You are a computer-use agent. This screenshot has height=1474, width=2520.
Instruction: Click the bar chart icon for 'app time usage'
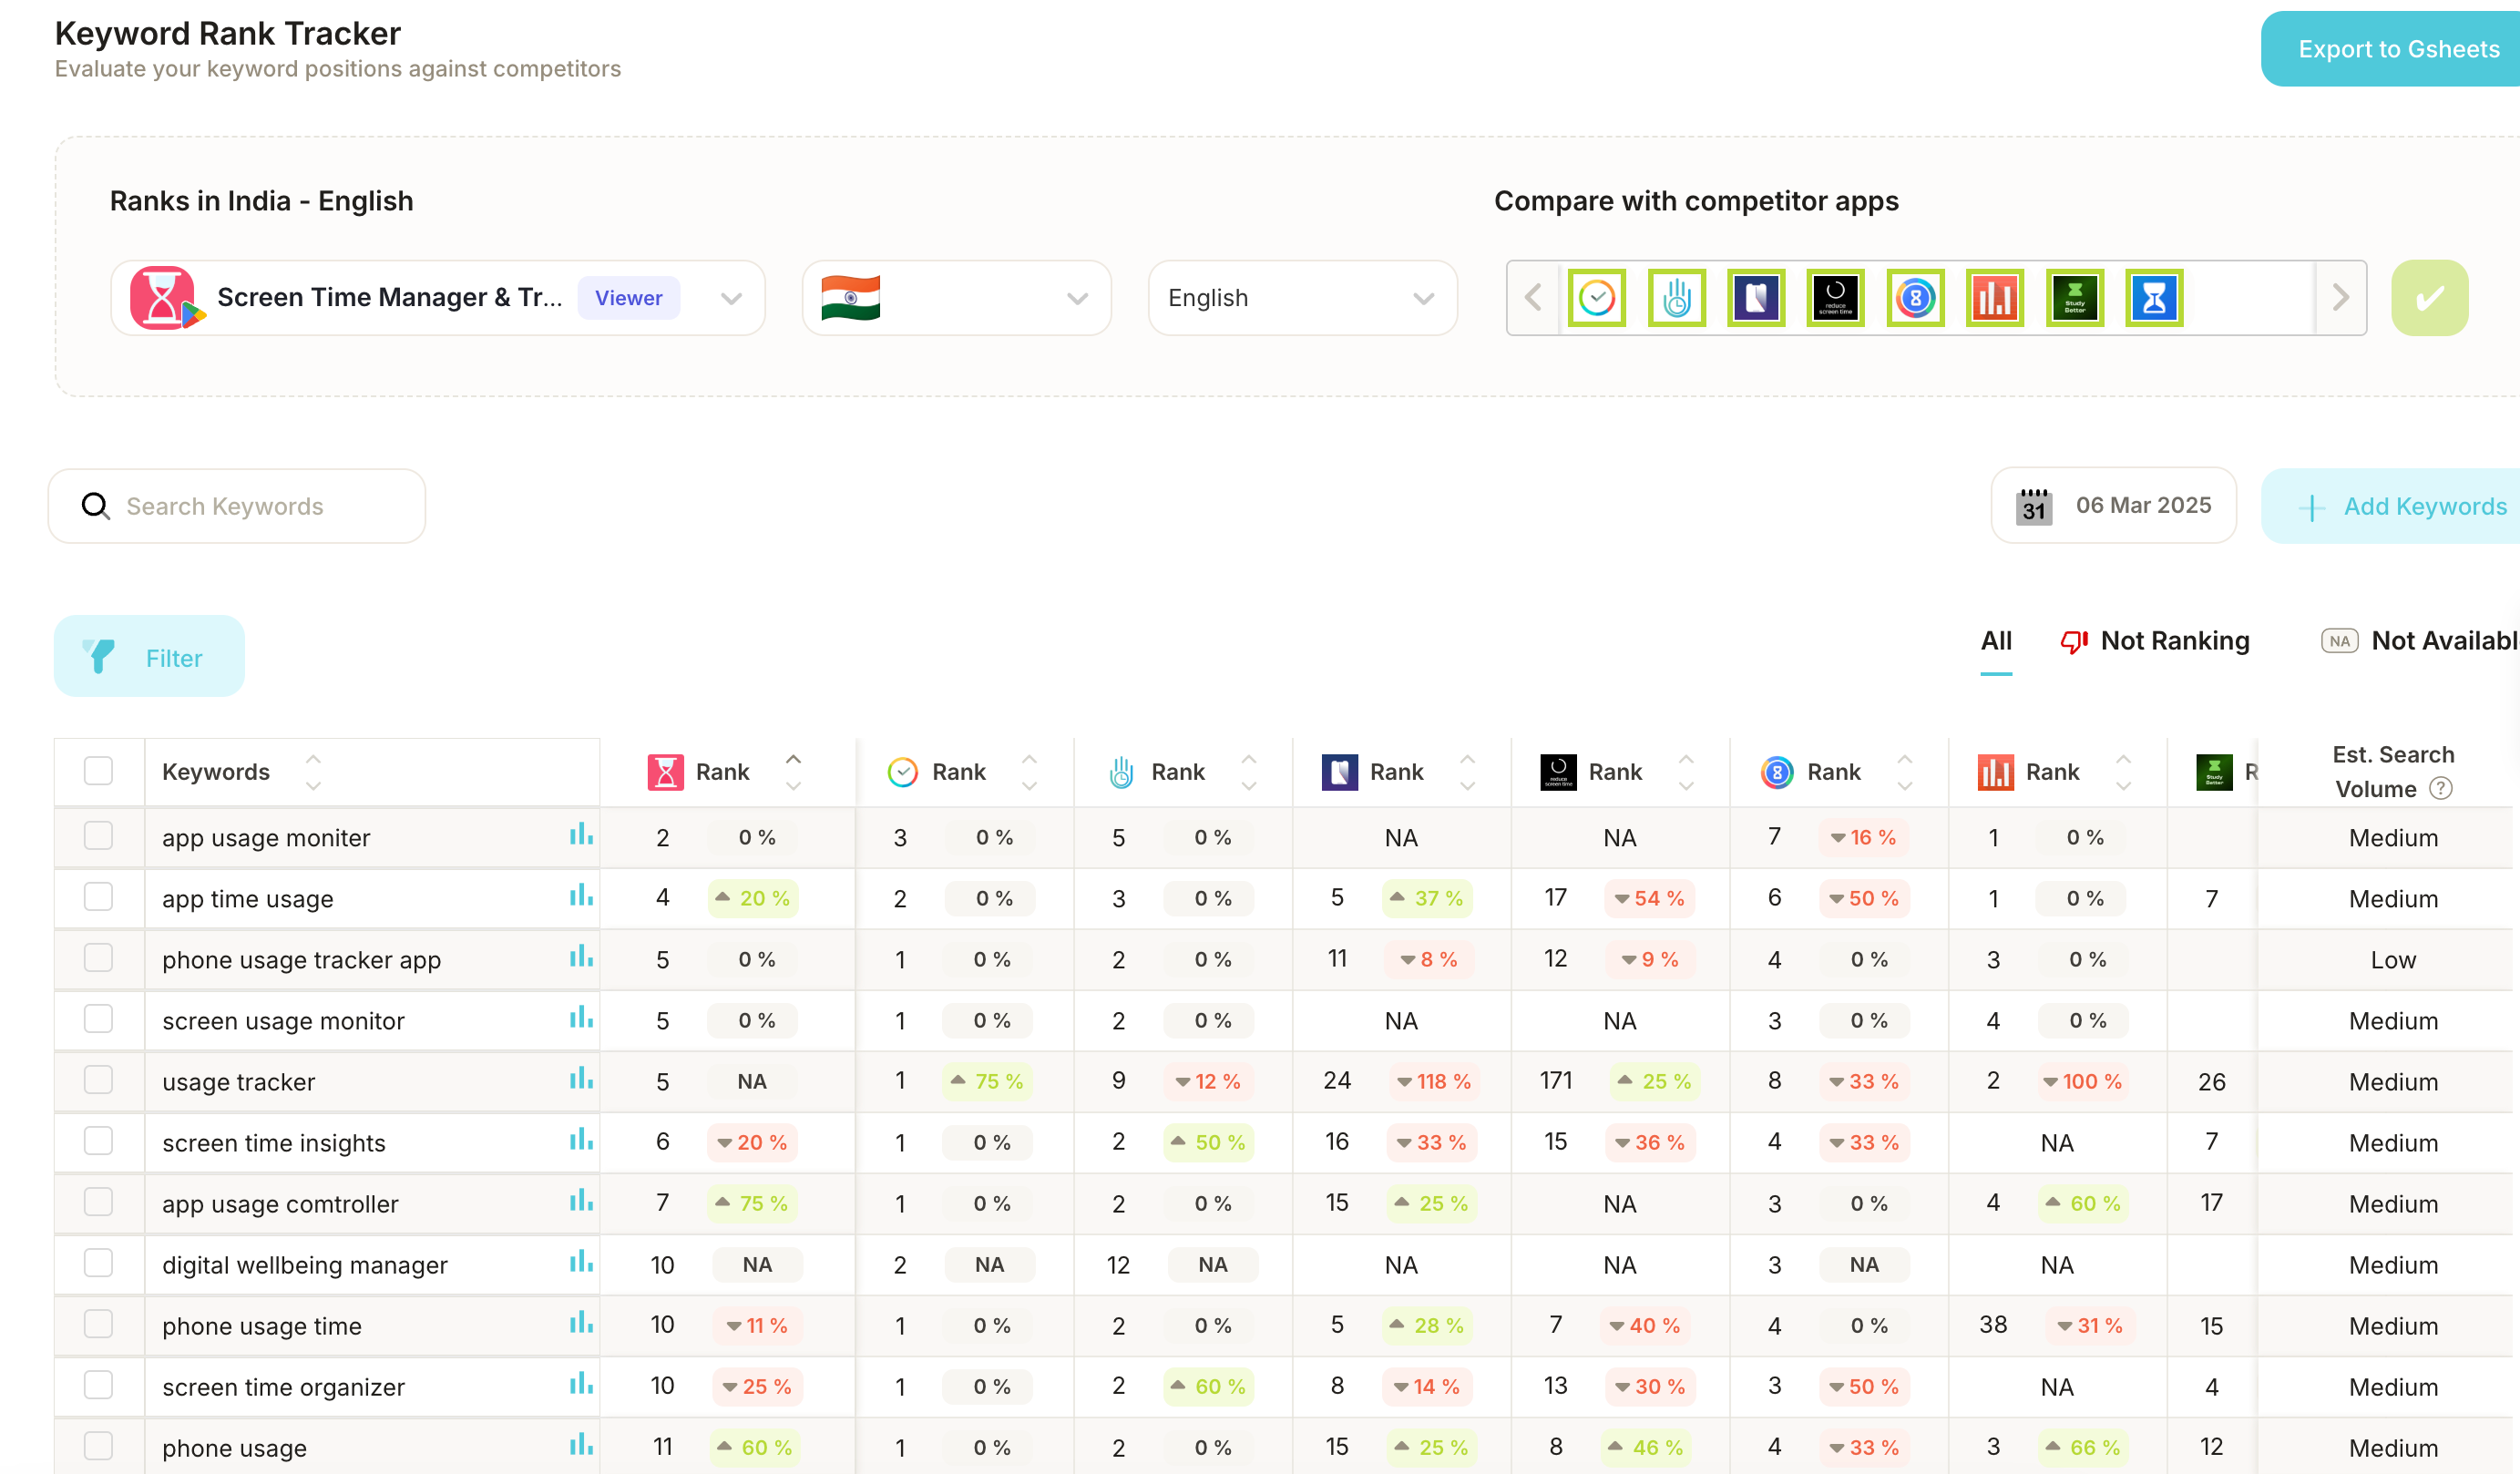click(581, 896)
